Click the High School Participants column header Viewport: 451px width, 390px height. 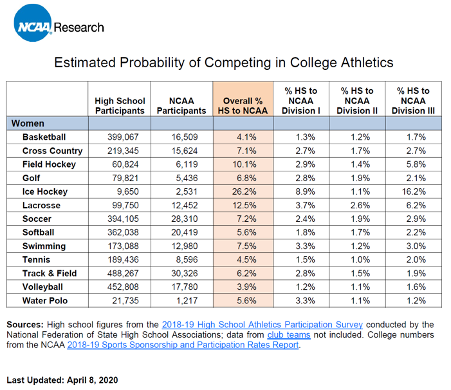[x=120, y=106]
